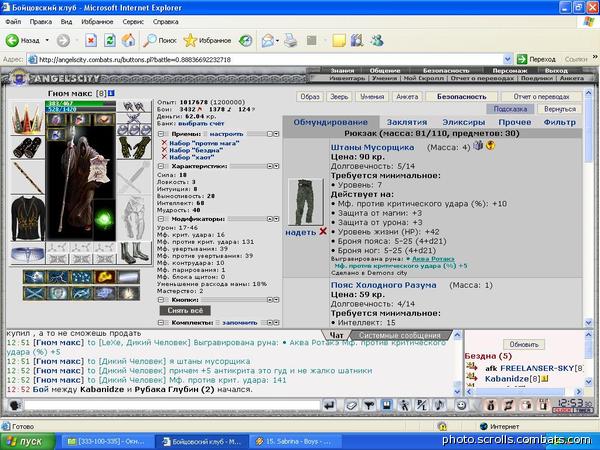Screen dimensions: 600x450
Task: Click the надеть link under pants
Action: click(x=301, y=232)
